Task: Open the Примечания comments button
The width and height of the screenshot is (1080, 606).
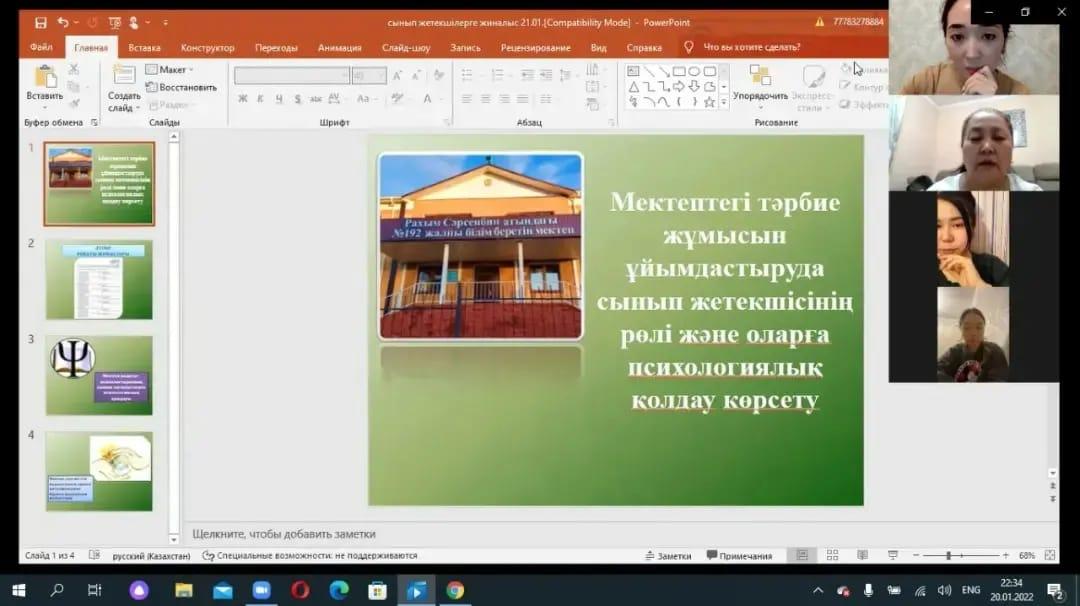Action: pos(739,556)
